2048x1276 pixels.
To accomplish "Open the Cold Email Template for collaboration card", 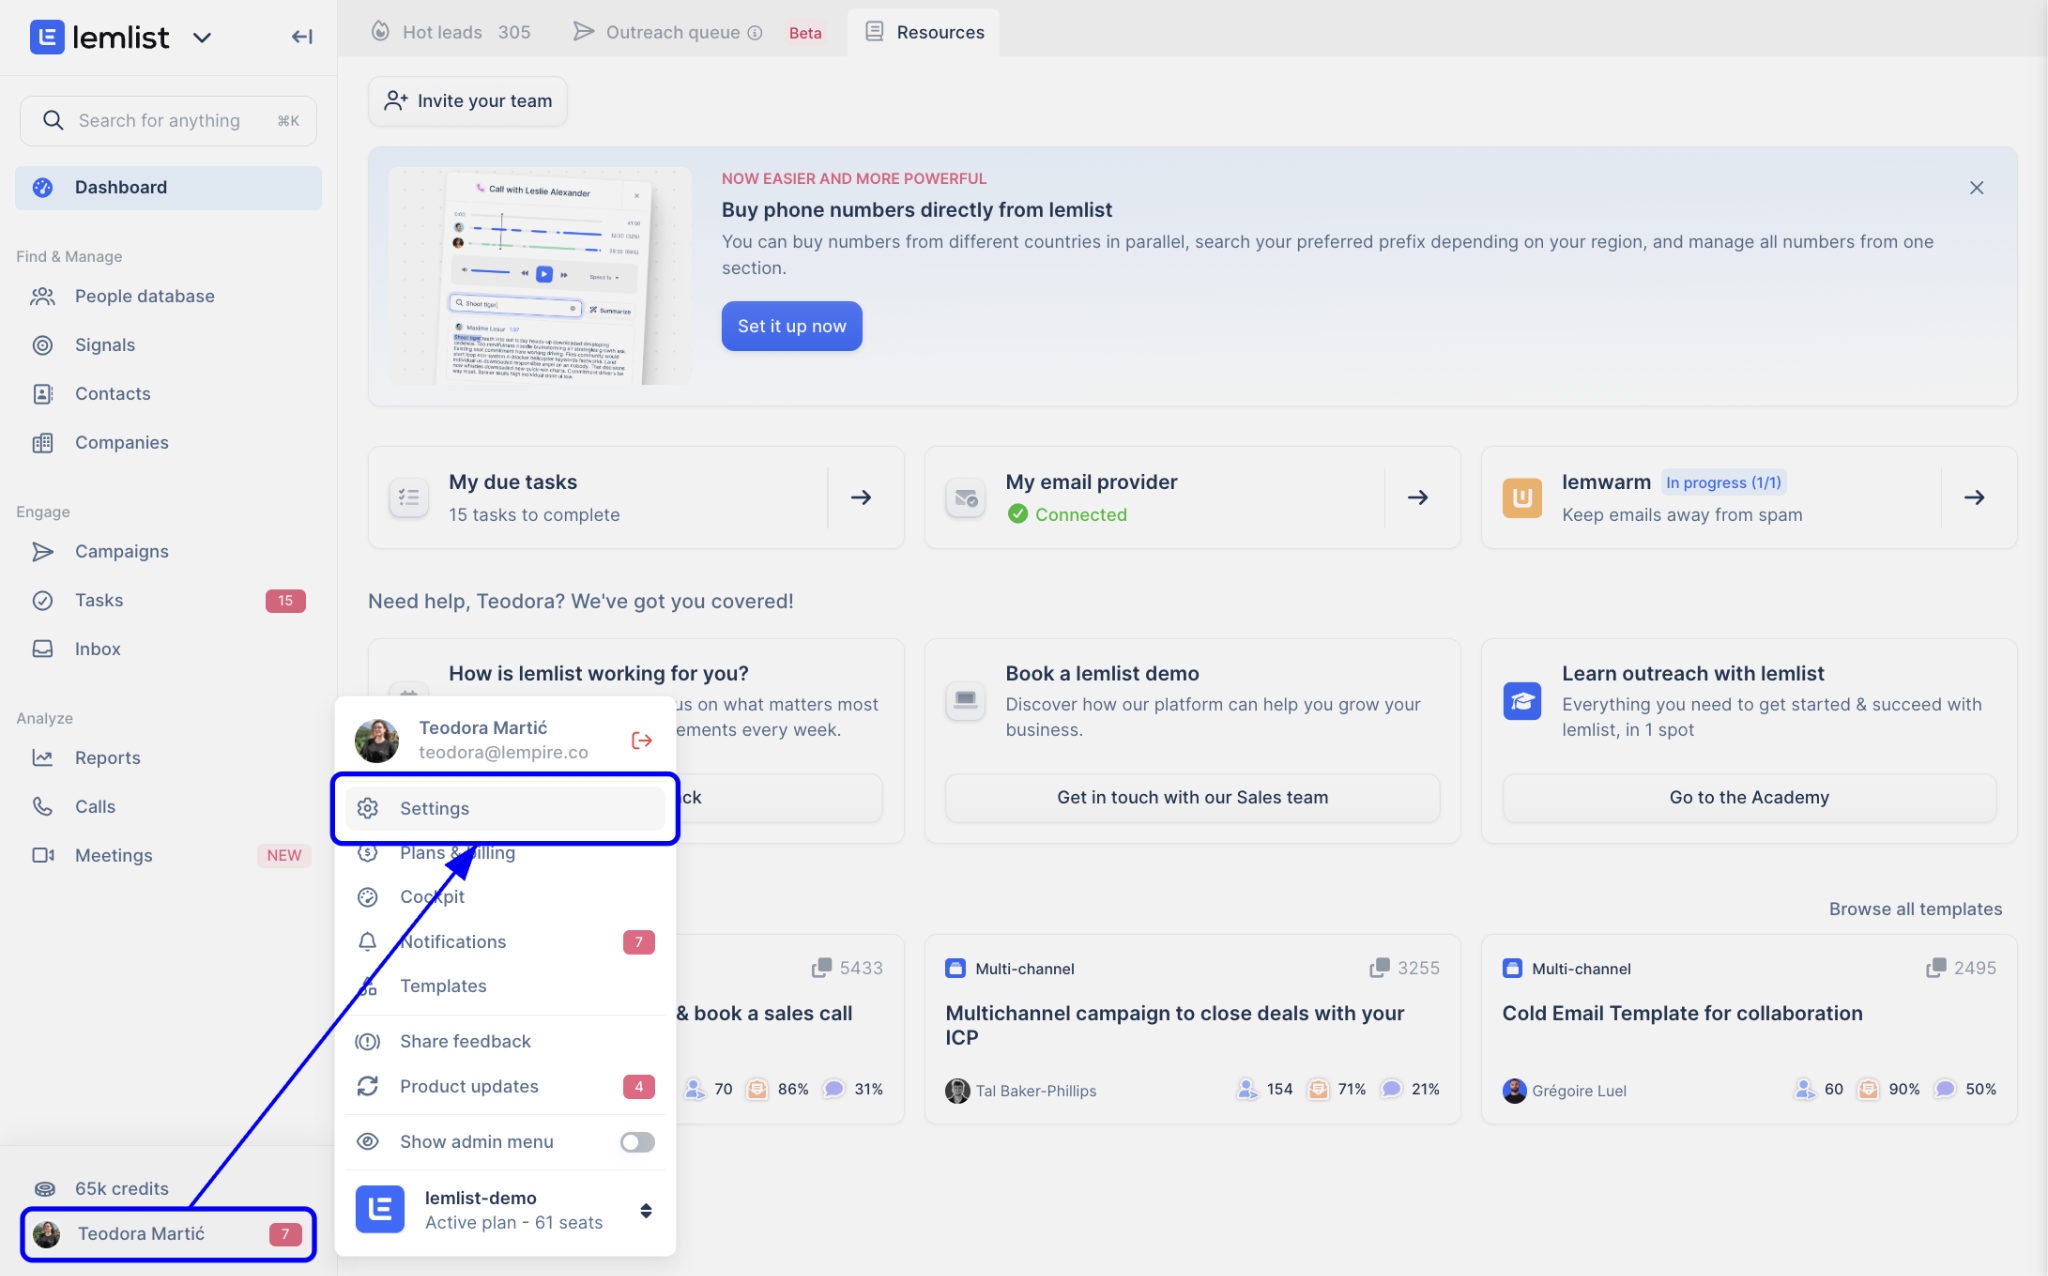I will click(x=1749, y=1029).
